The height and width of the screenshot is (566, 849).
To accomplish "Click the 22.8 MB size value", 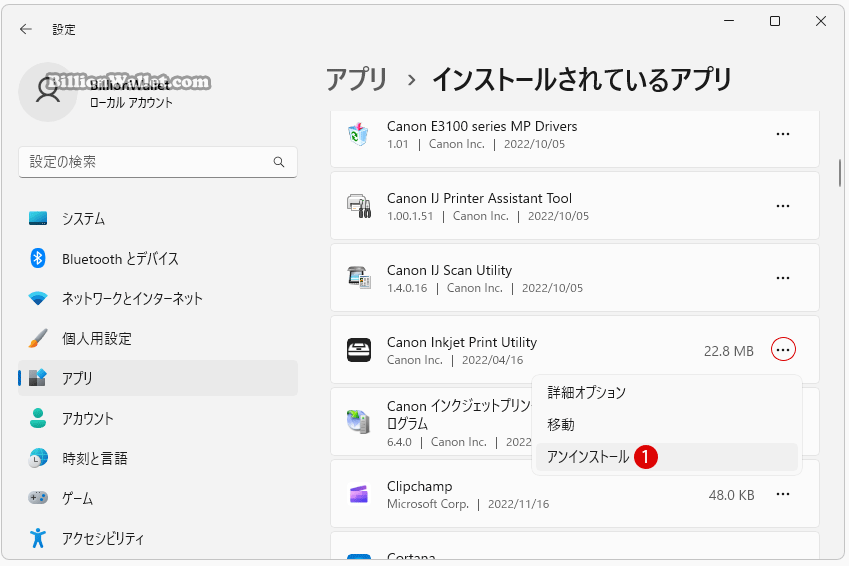I will [x=729, y=351].
